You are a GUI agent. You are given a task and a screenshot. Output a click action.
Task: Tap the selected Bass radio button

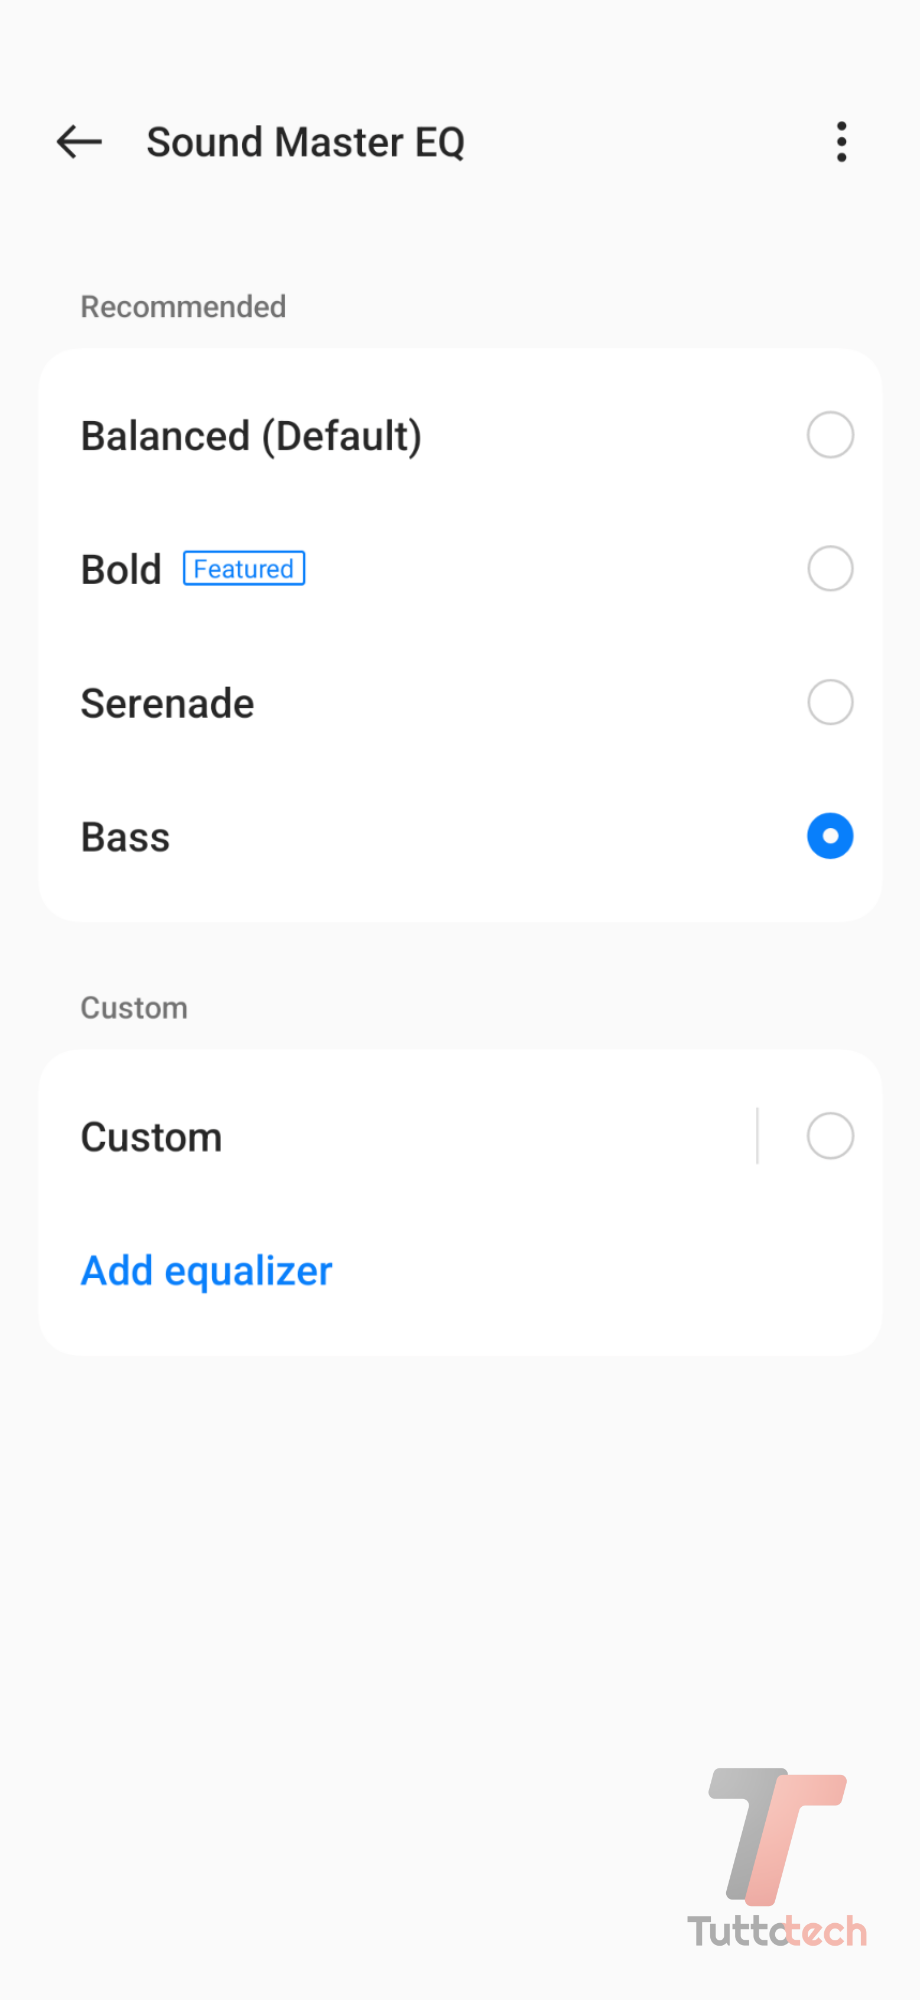point(830,836)
